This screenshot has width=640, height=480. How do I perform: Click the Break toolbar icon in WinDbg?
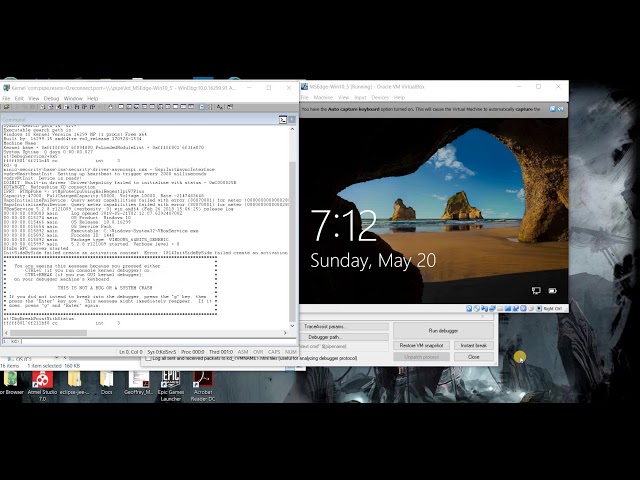click(x=66, y=107)
